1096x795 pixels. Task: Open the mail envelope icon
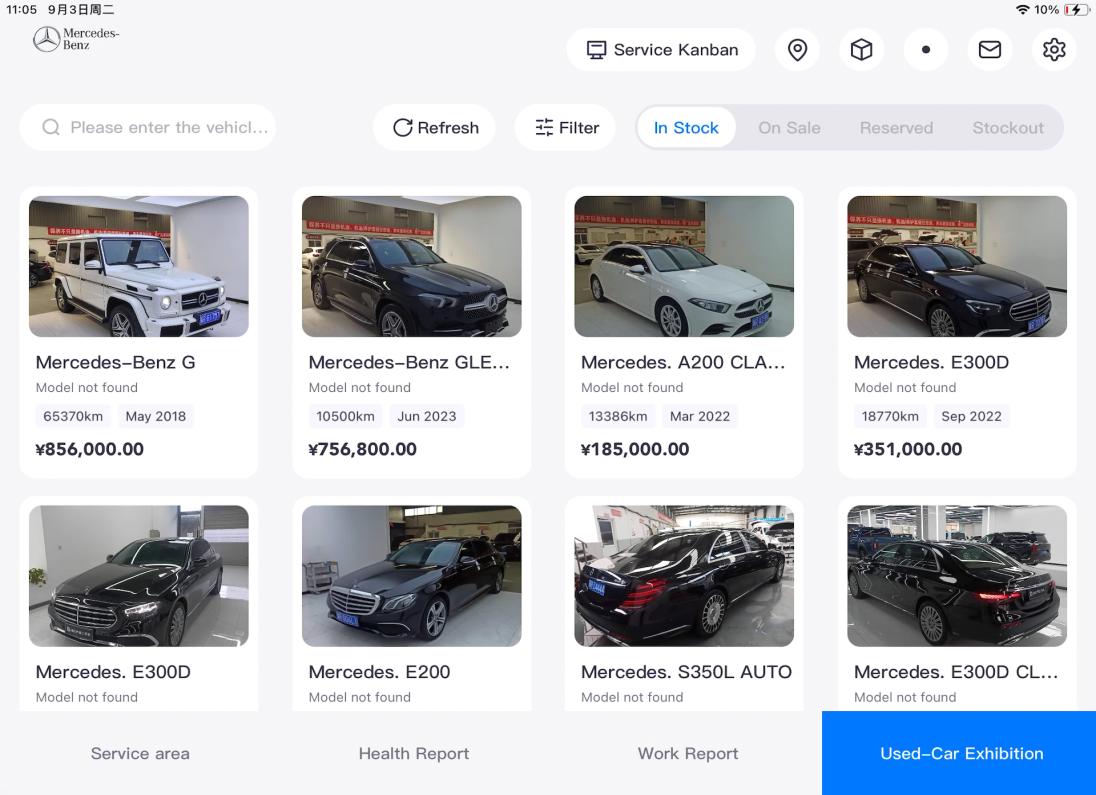(x=990, y=50)
